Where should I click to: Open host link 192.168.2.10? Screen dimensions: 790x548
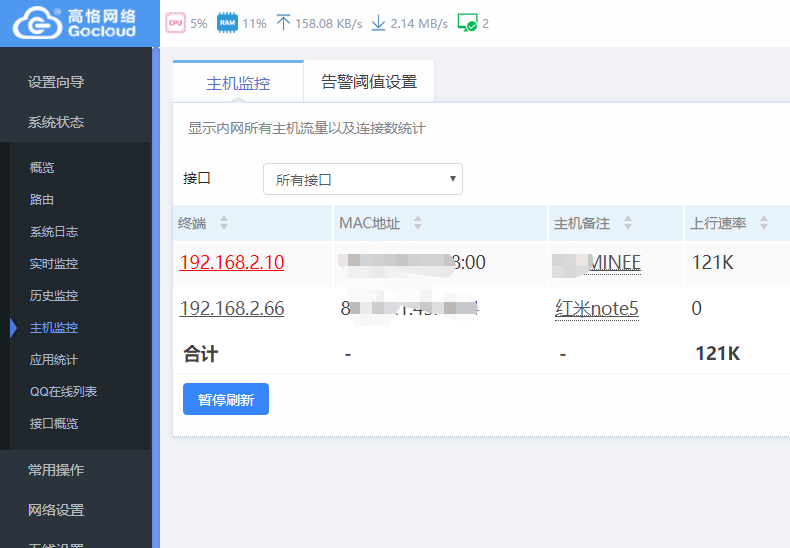point(231,263)
